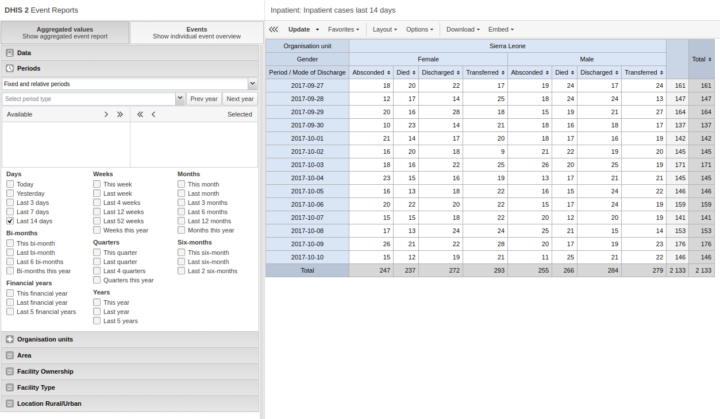Click the Prev year button

click(204, 99)
